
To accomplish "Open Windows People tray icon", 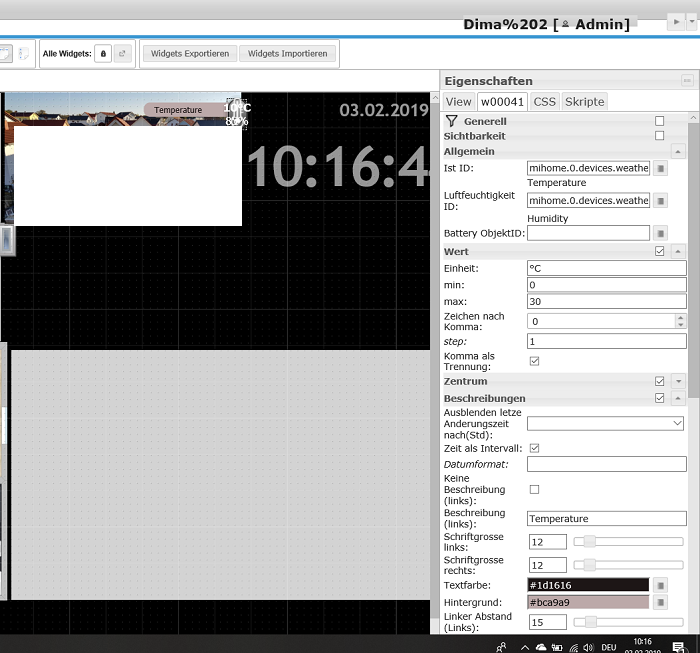I will (501, 647).
